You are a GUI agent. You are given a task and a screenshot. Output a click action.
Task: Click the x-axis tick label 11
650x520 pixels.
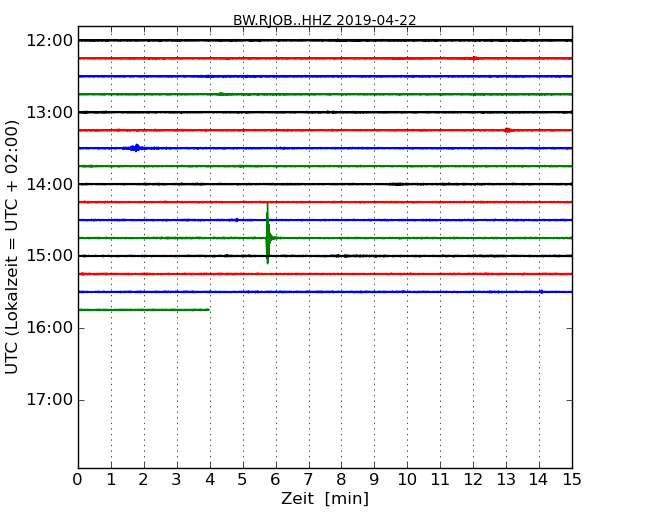click(x=440, y=480)
